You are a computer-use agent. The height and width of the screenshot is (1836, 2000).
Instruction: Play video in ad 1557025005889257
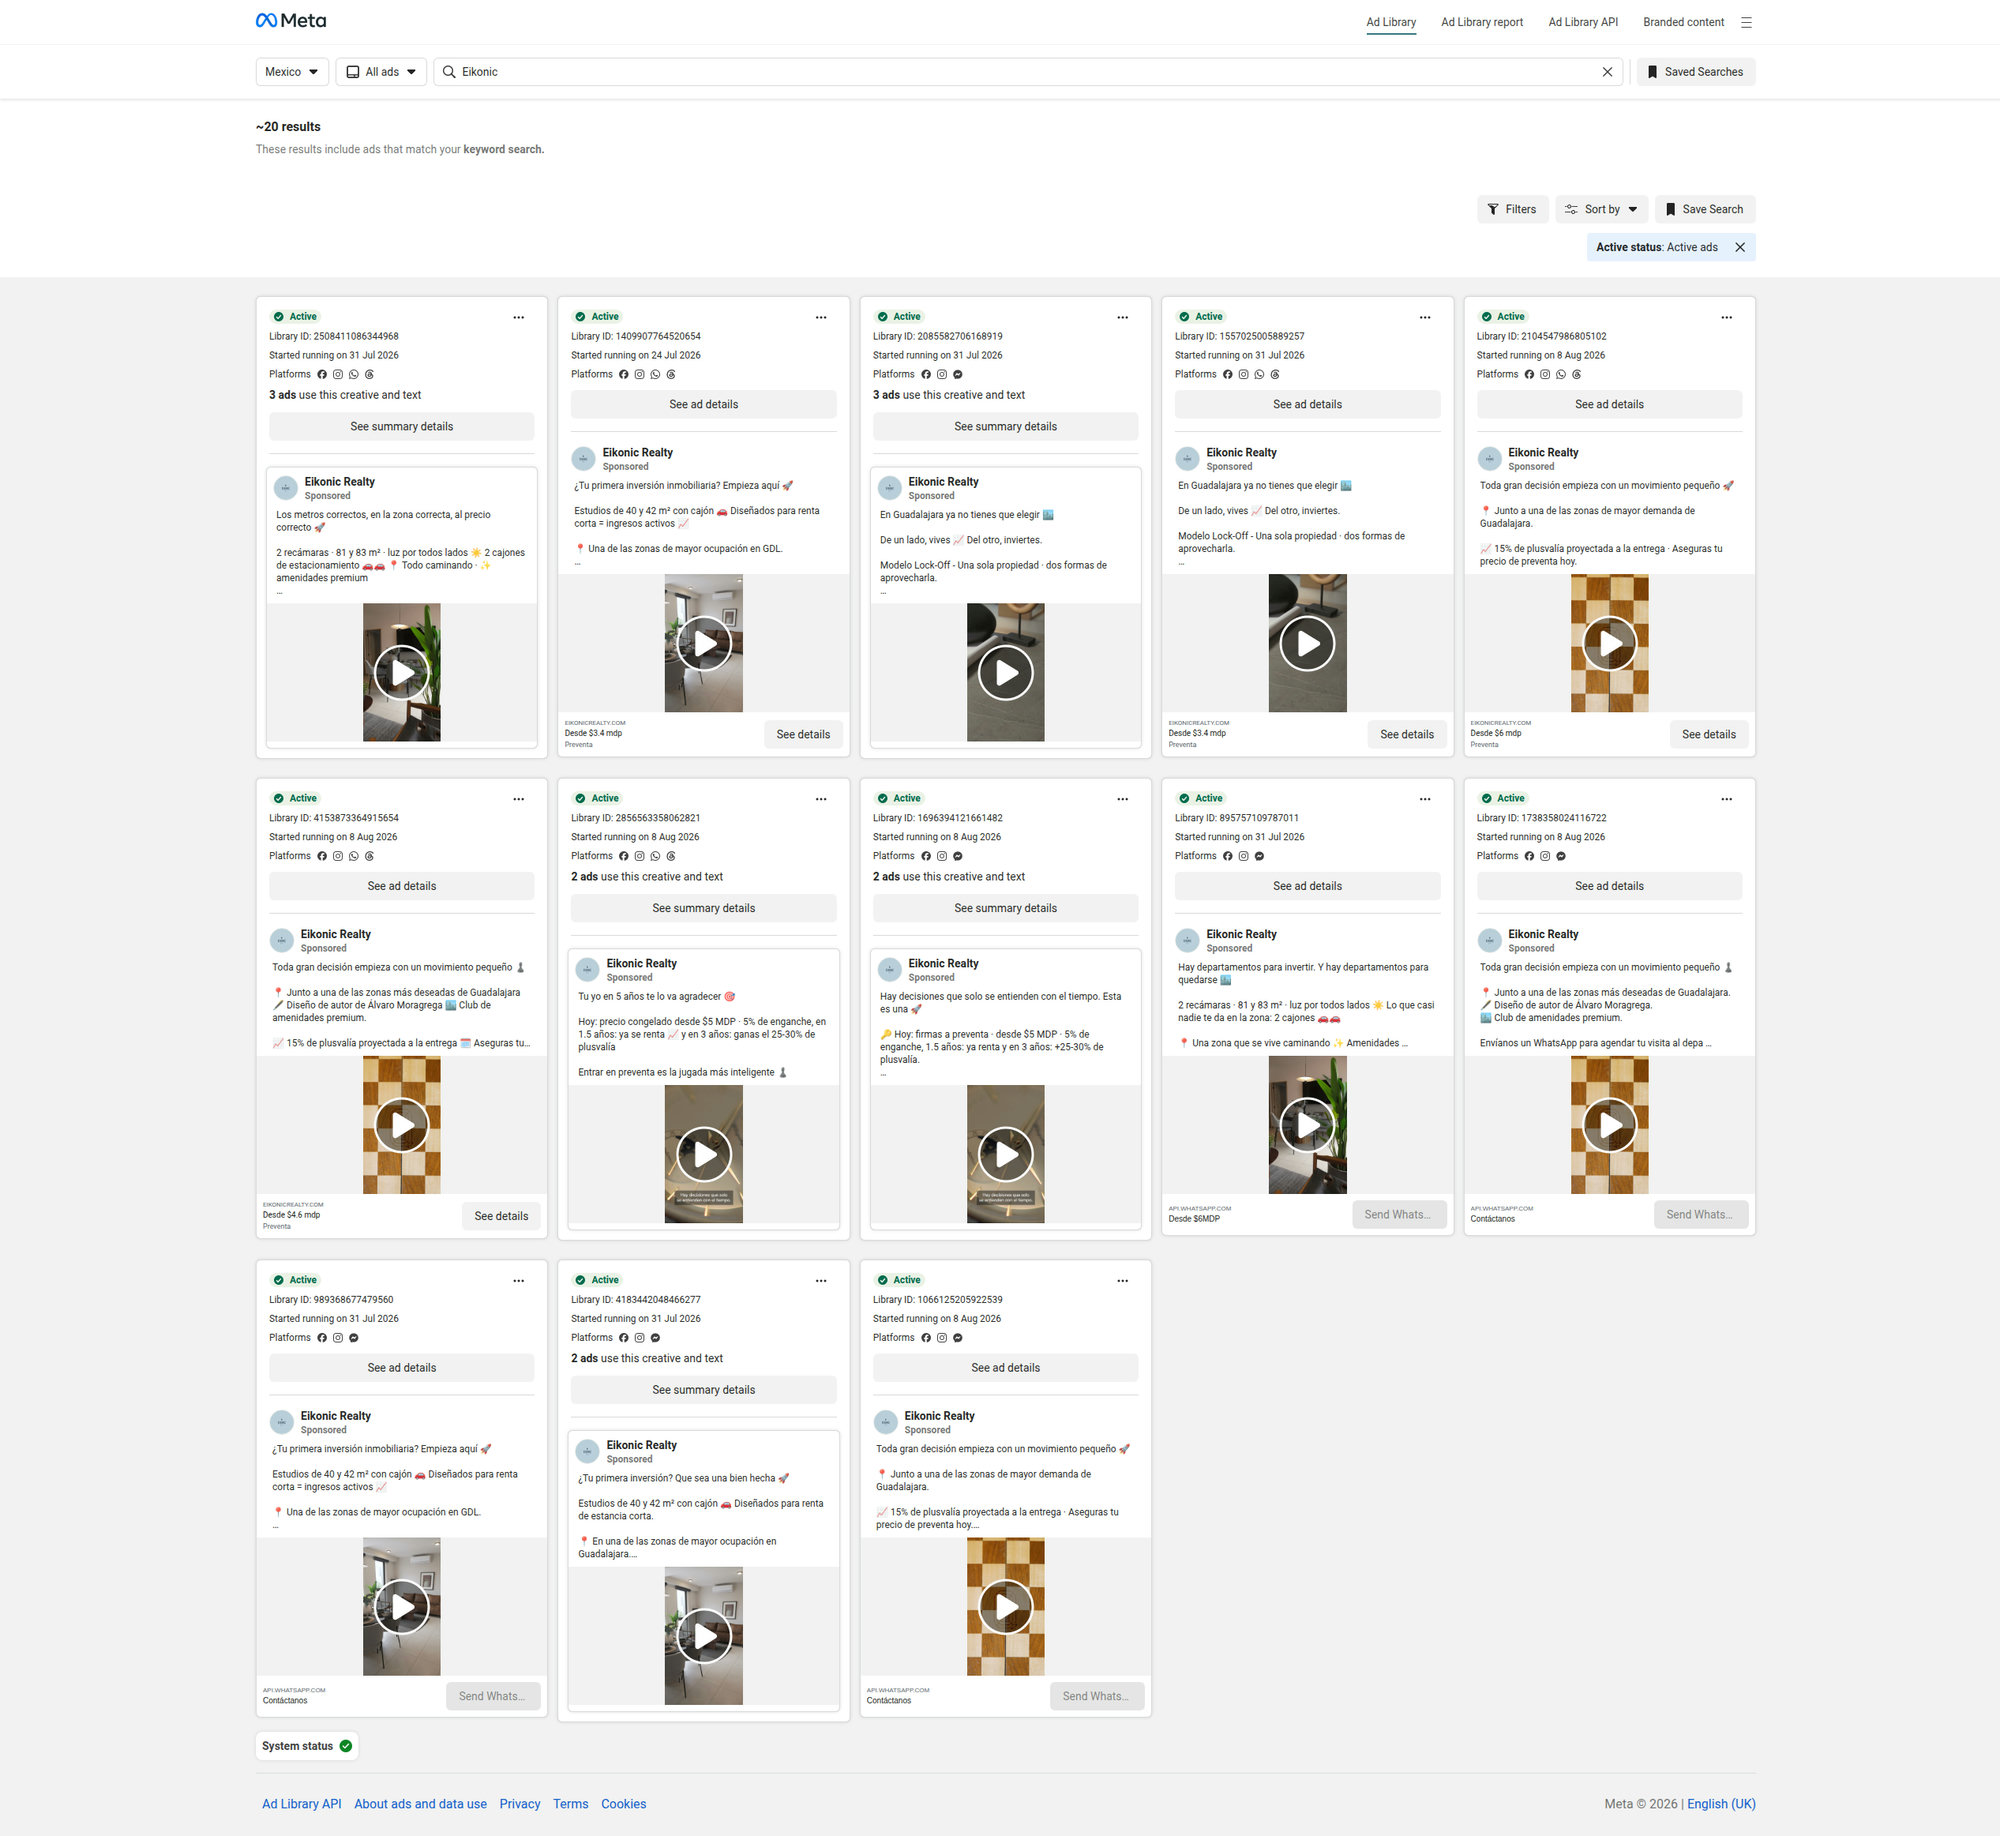(1308, 643)
